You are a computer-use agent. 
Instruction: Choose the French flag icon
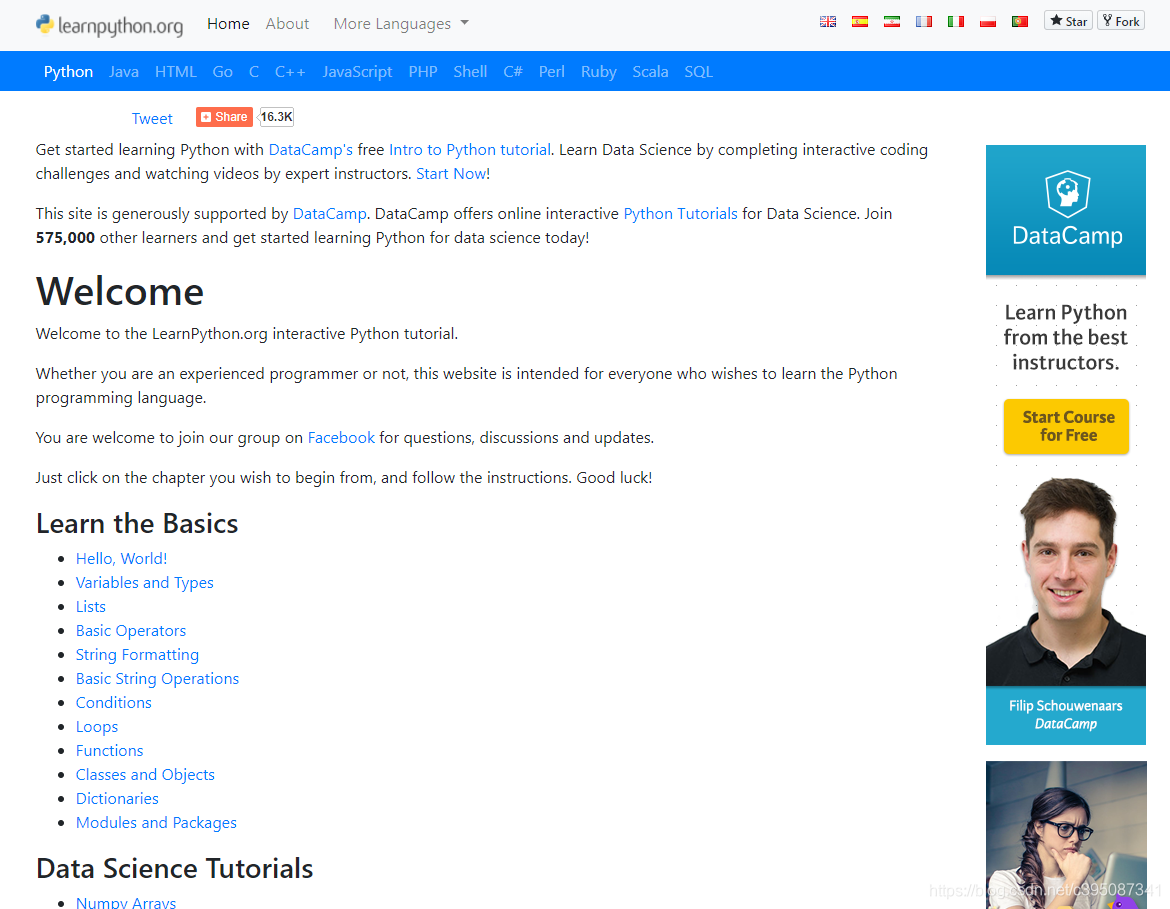coord(924,22)
